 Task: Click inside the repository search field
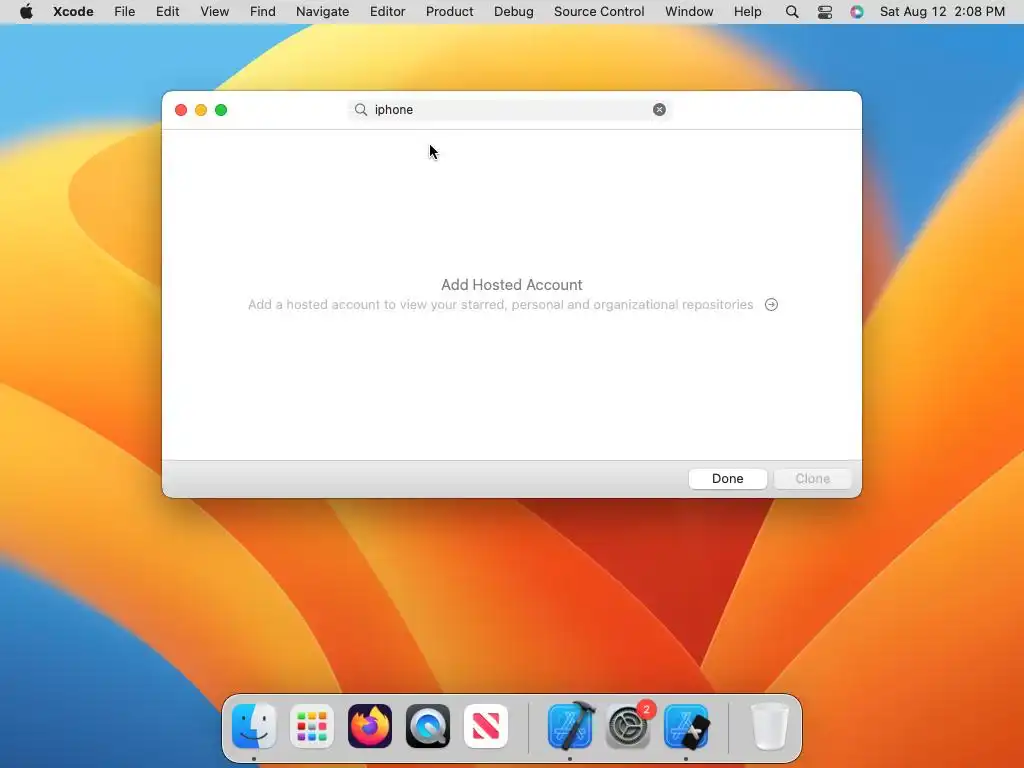tap(509, 110)
